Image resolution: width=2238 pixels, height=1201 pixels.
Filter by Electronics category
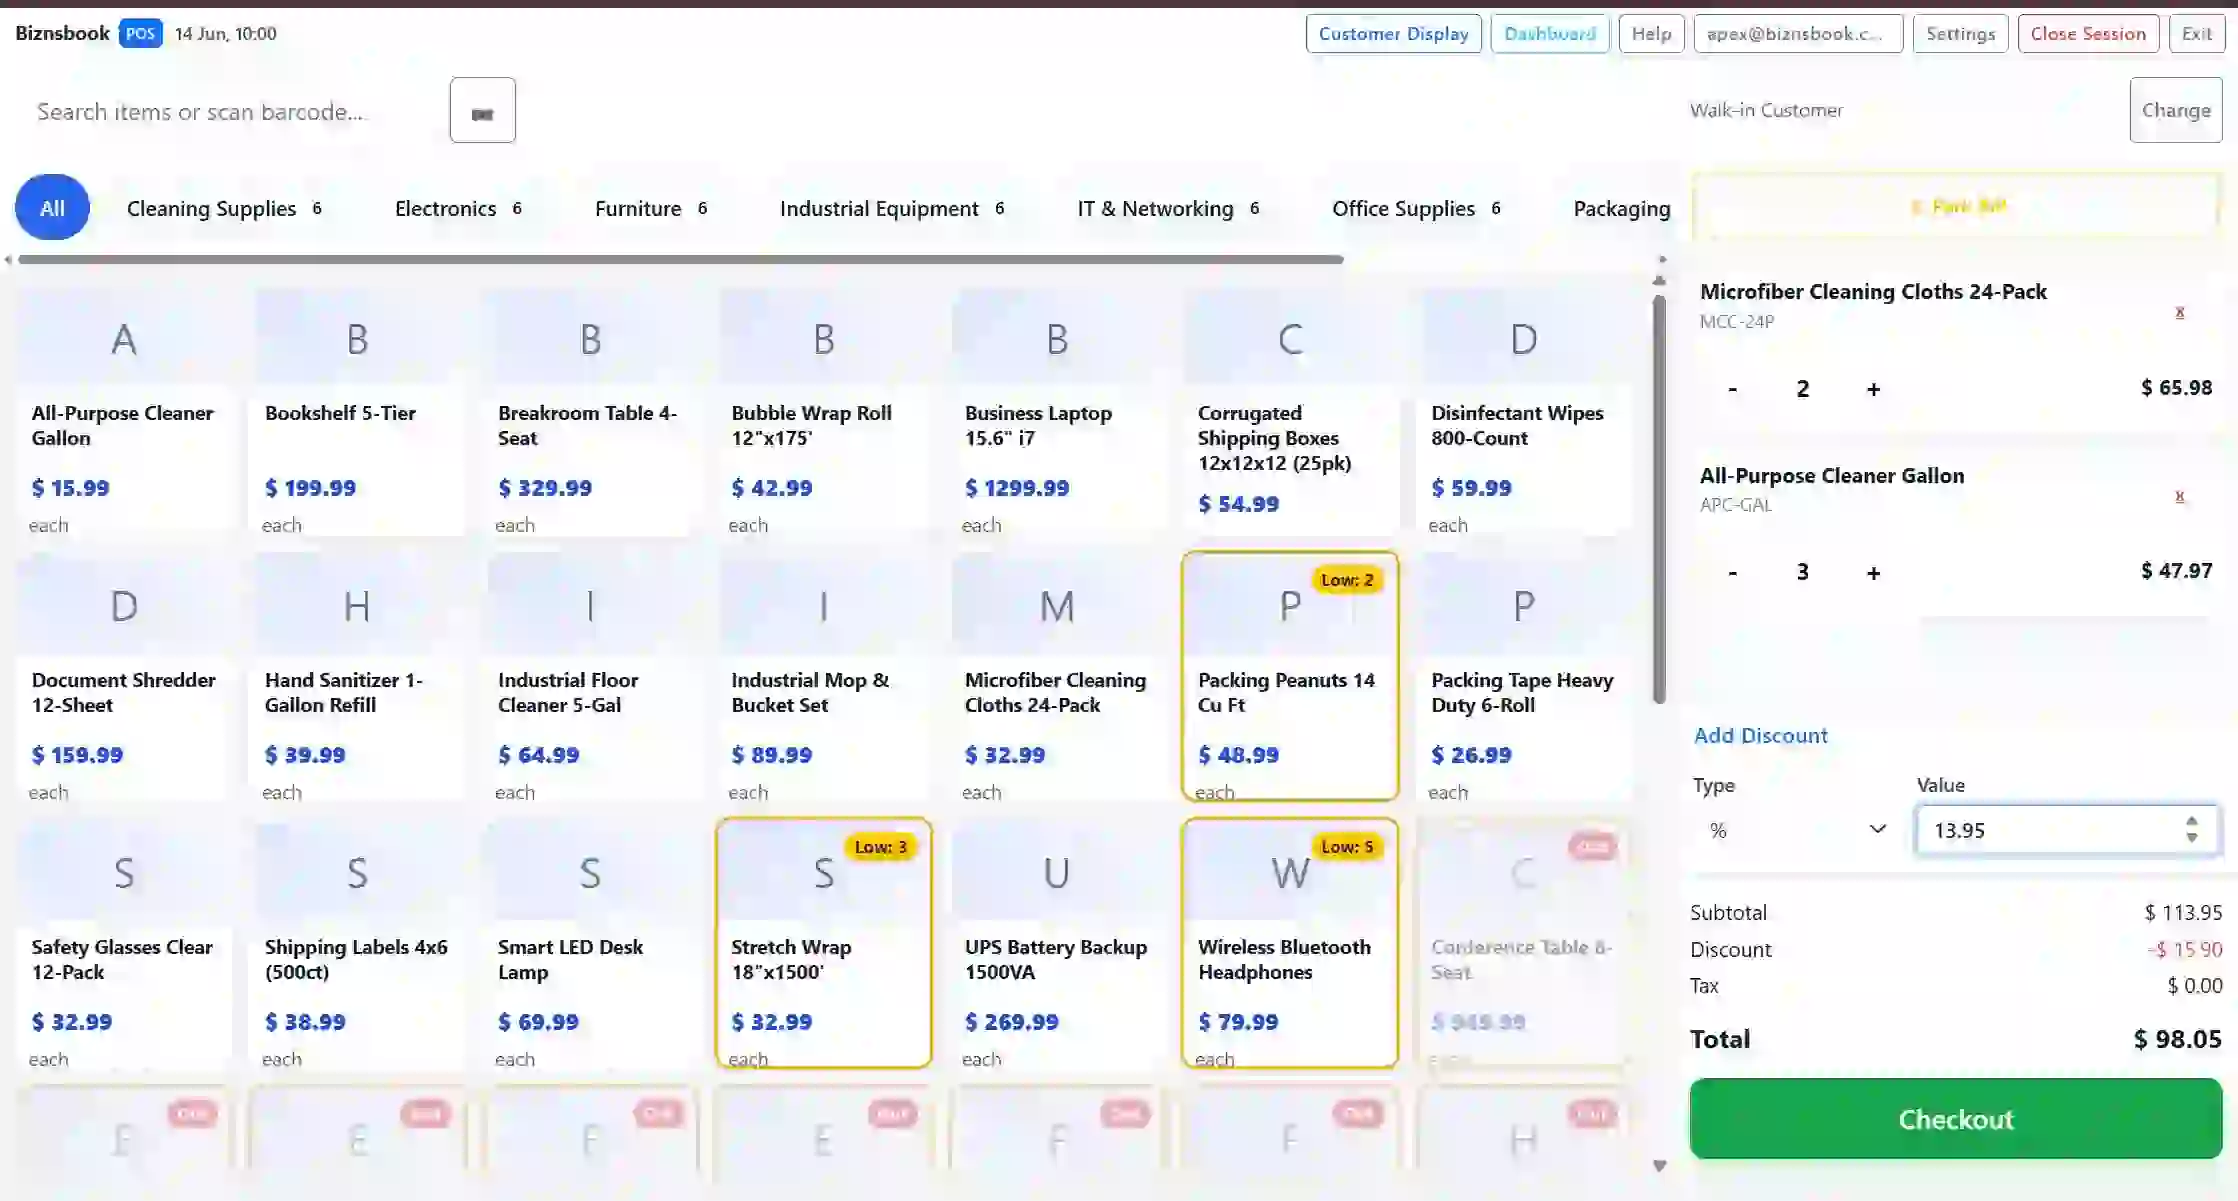[x=458, y=208]
